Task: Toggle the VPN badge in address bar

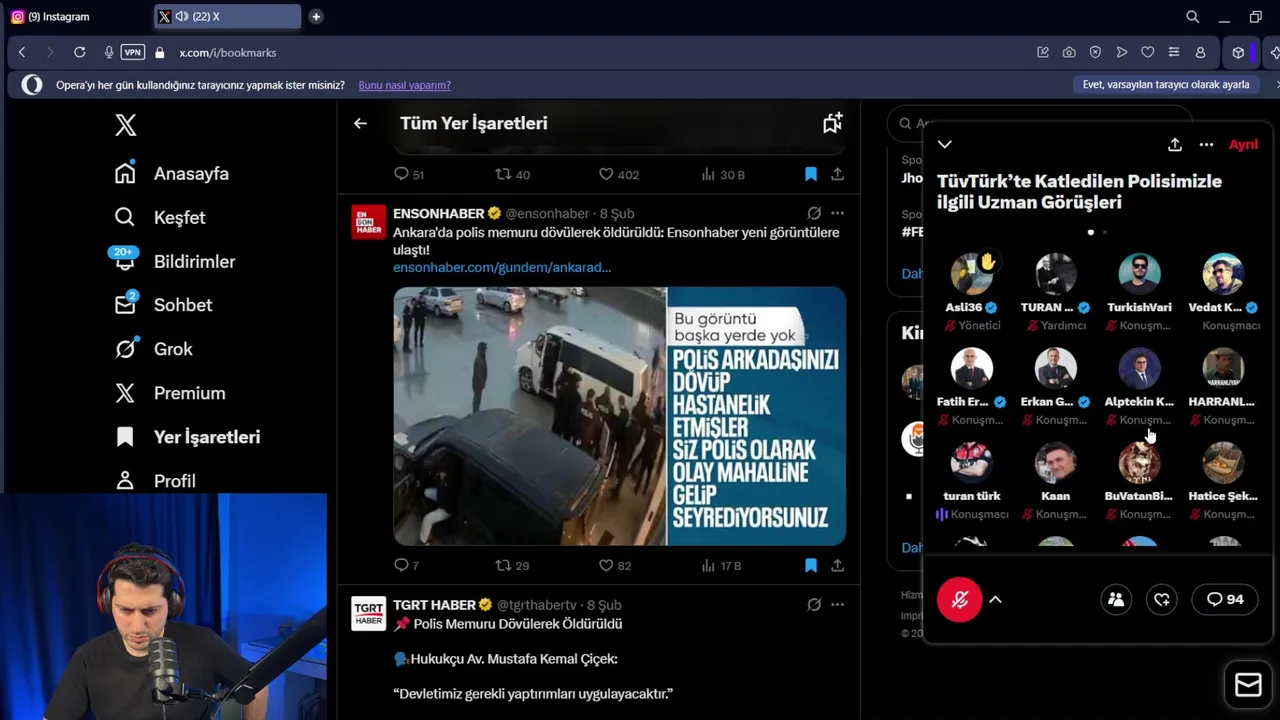Action: point(132,52)
